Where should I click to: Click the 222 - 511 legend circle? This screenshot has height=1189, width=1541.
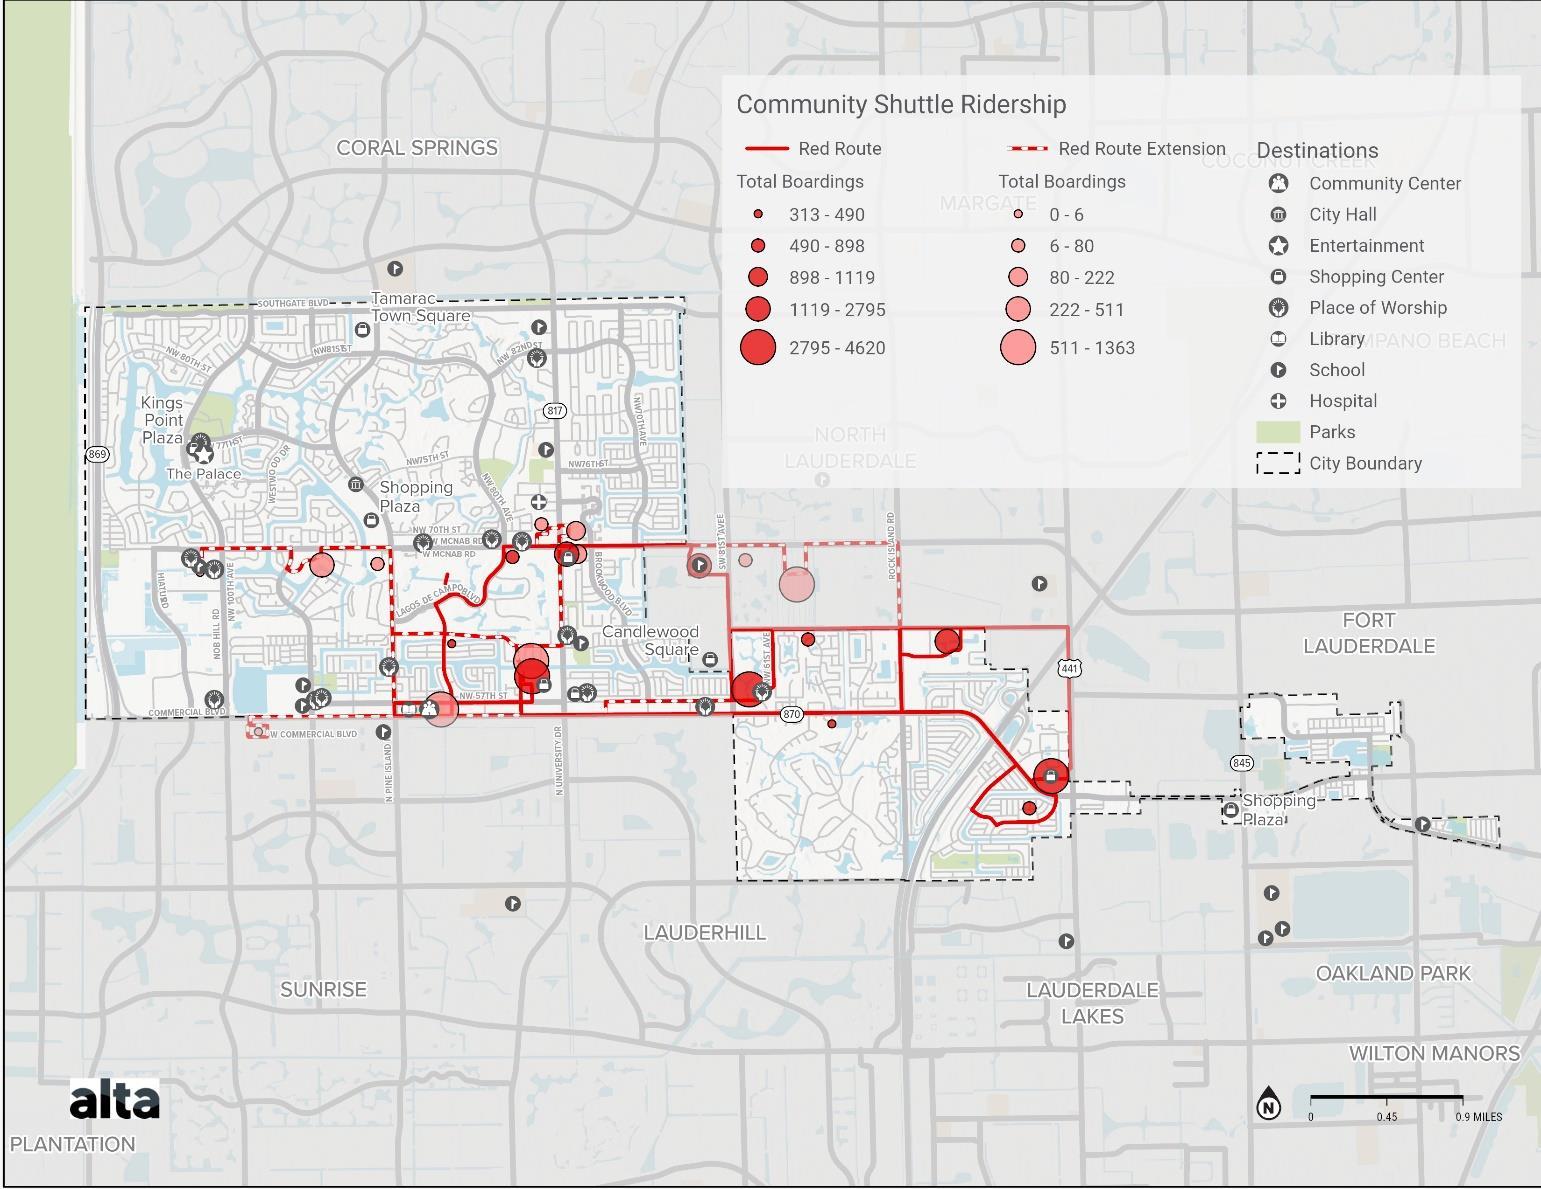(x=1018, y=309)
